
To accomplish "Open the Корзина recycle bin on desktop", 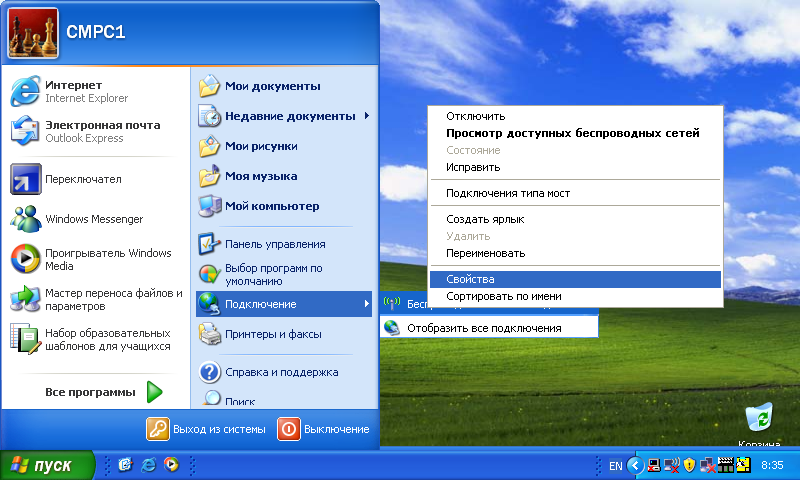I will 760,425.
